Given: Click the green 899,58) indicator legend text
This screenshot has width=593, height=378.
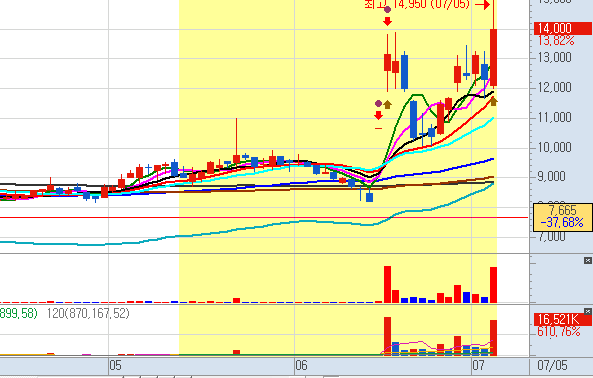Looking at the screenshot, I should [x=18, y=313].
